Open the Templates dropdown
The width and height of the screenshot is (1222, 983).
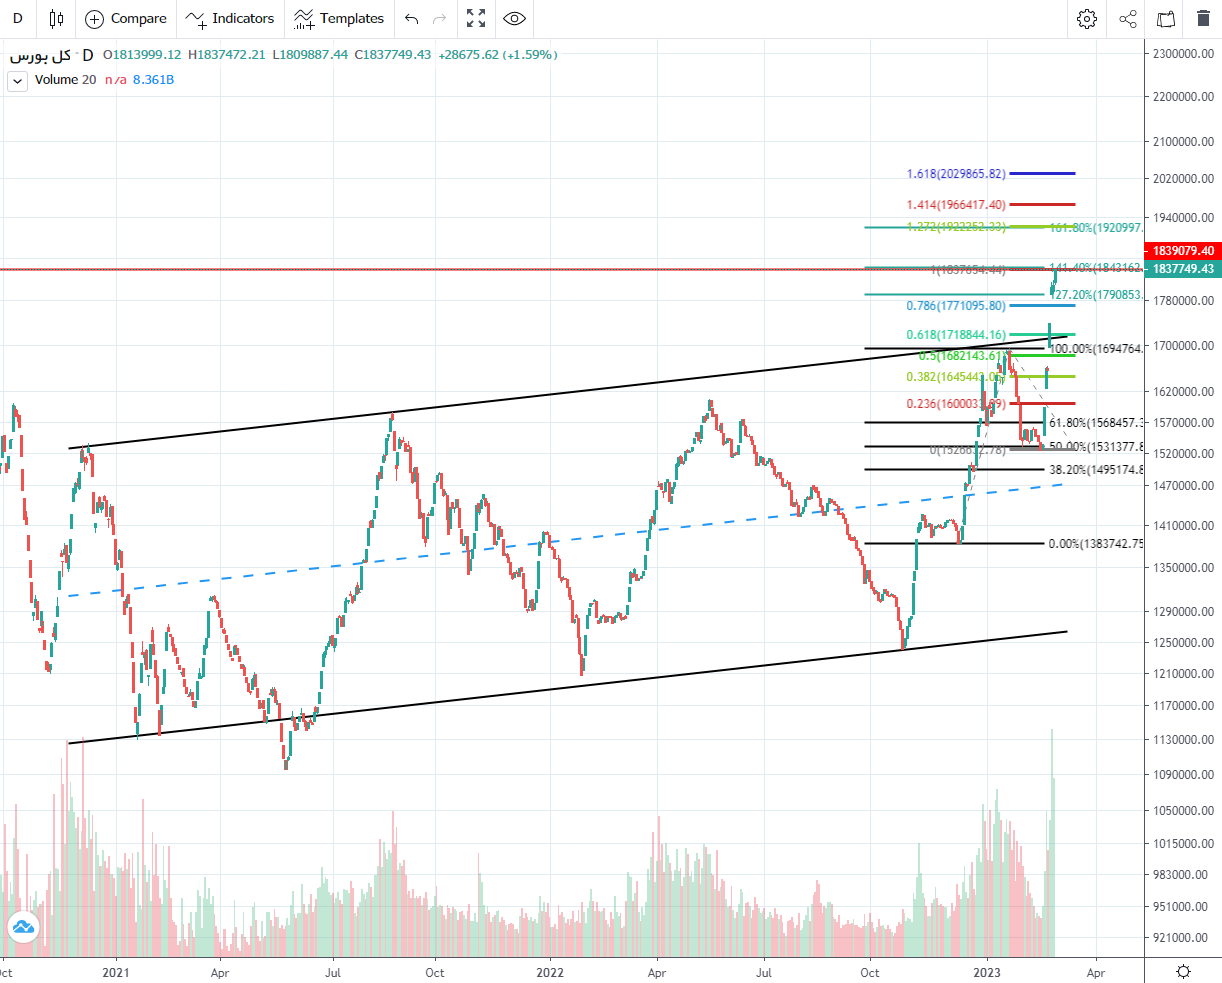(339, 18)
